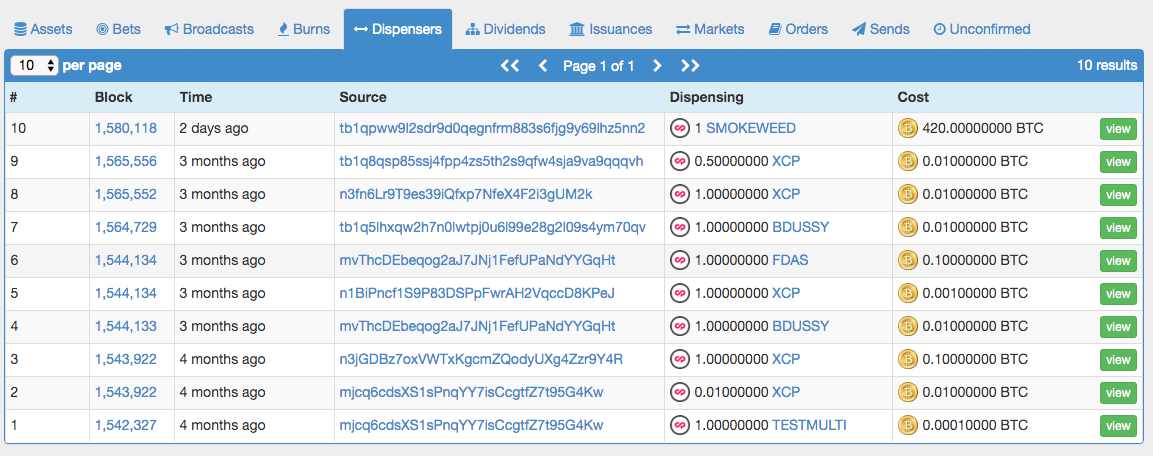The width and height of the screenshot is (1153, 456).
Task: Jump to last page double-chevron
Action: [x=690, y=65]
